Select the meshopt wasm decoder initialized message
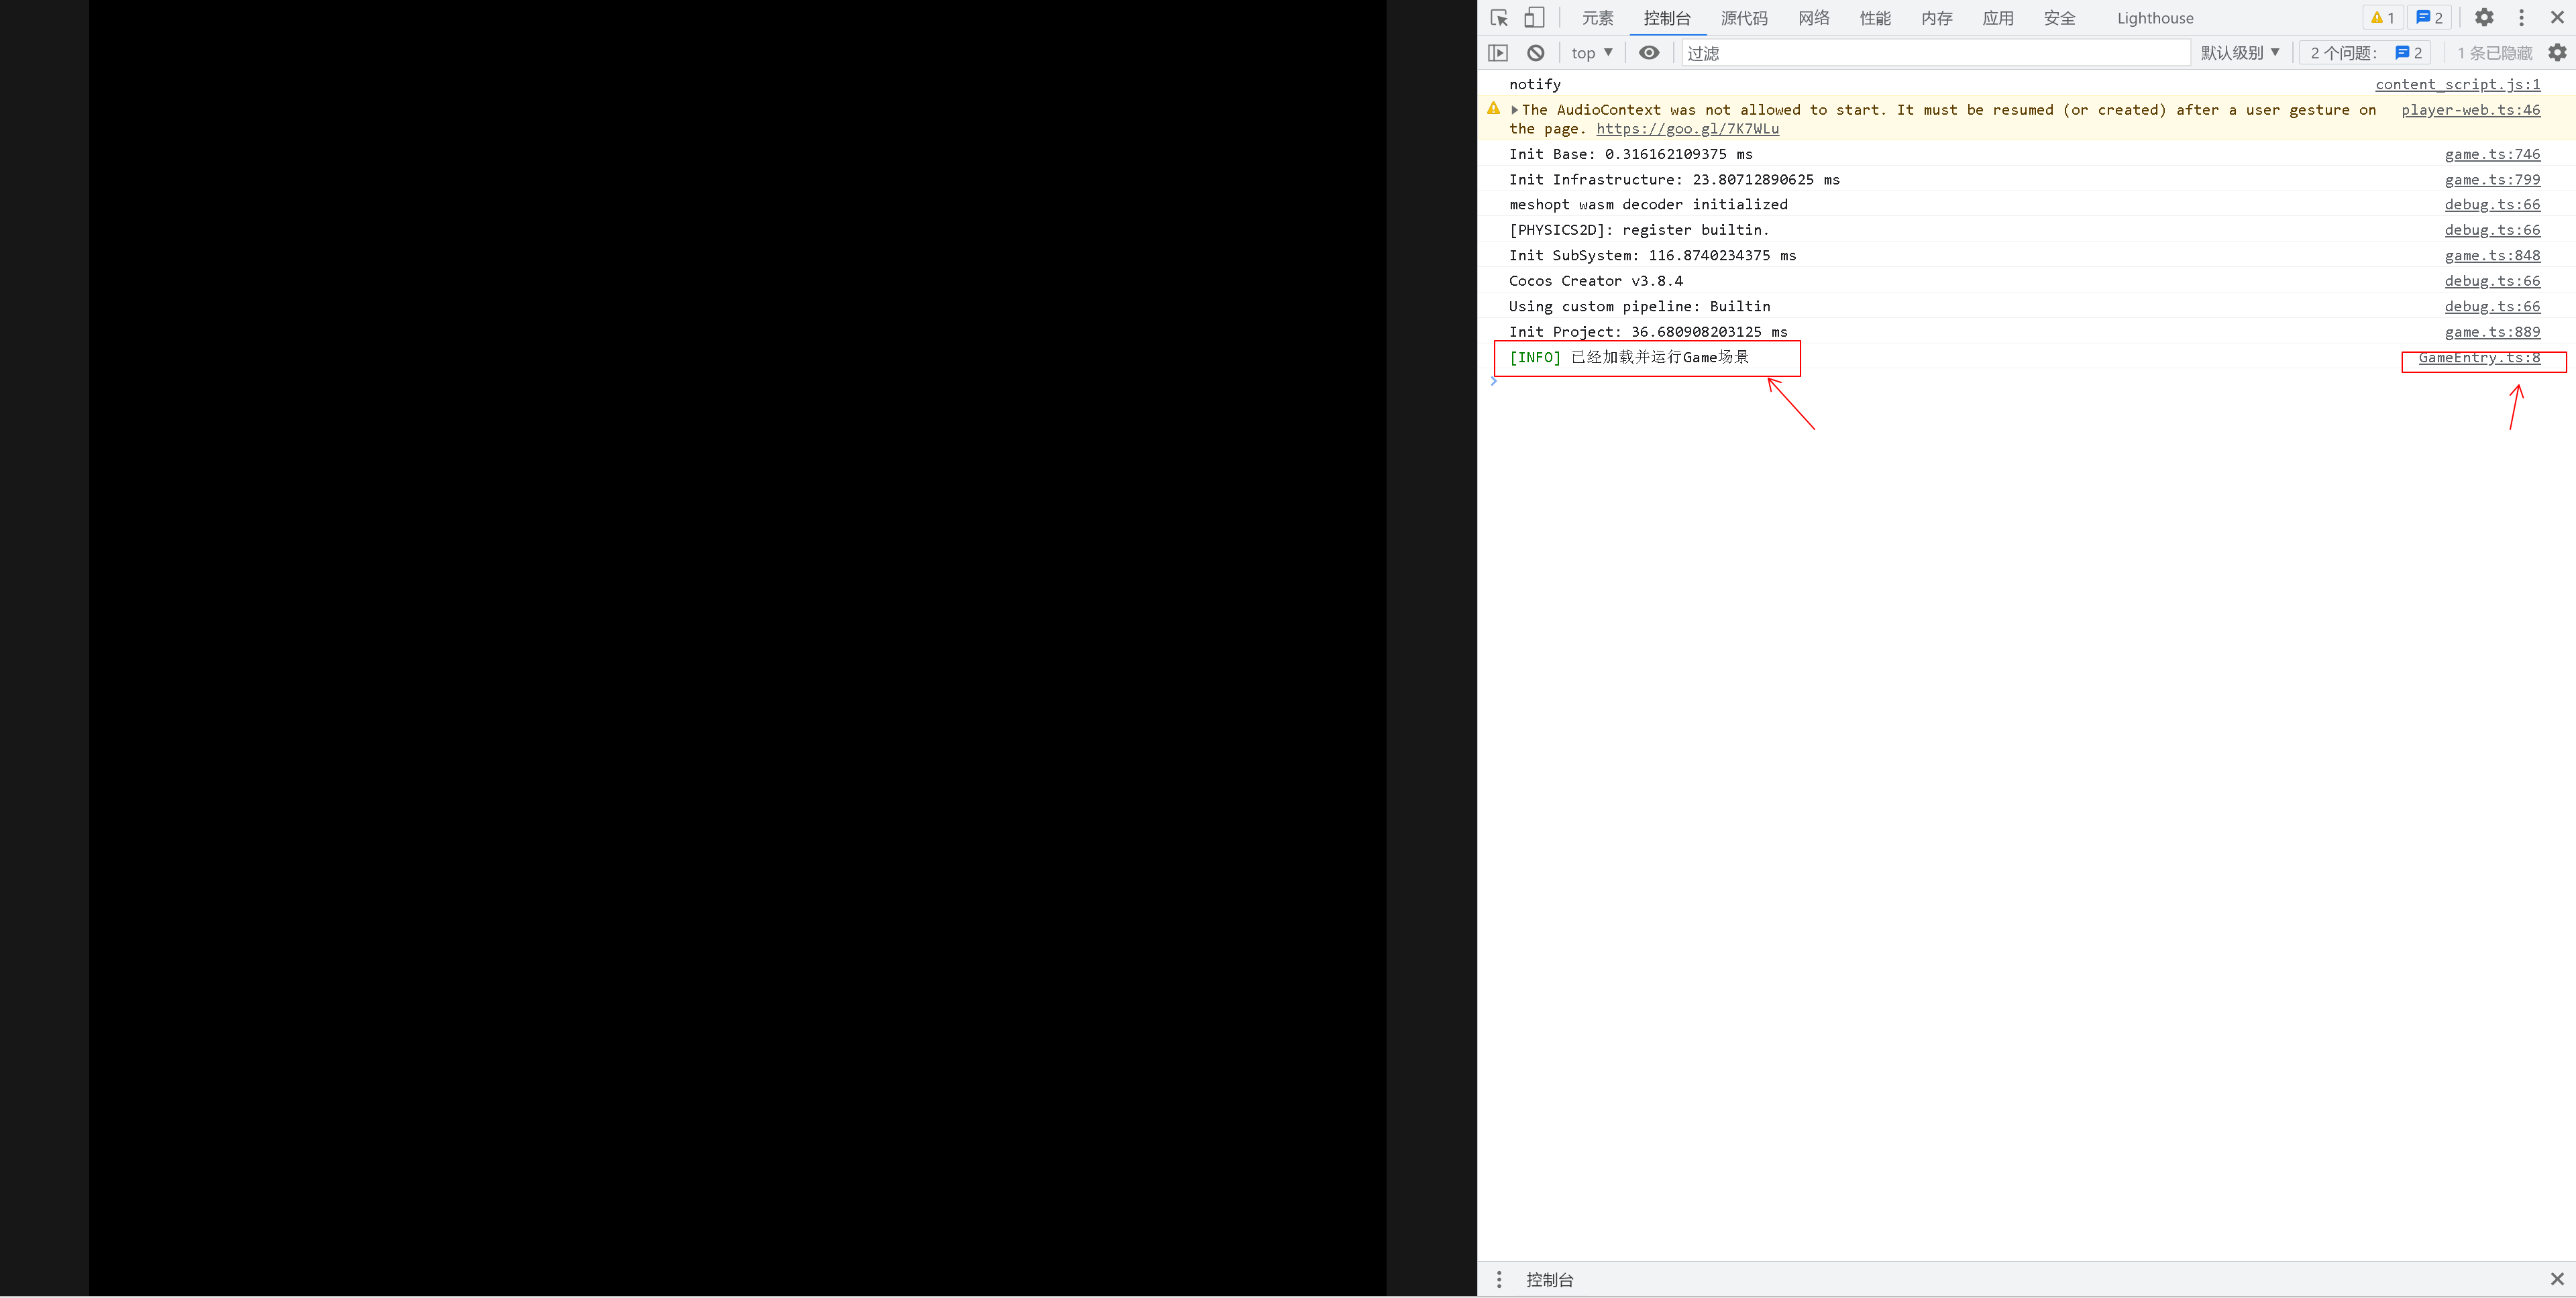2576x1298 pixels. [x=1649, y=205]
